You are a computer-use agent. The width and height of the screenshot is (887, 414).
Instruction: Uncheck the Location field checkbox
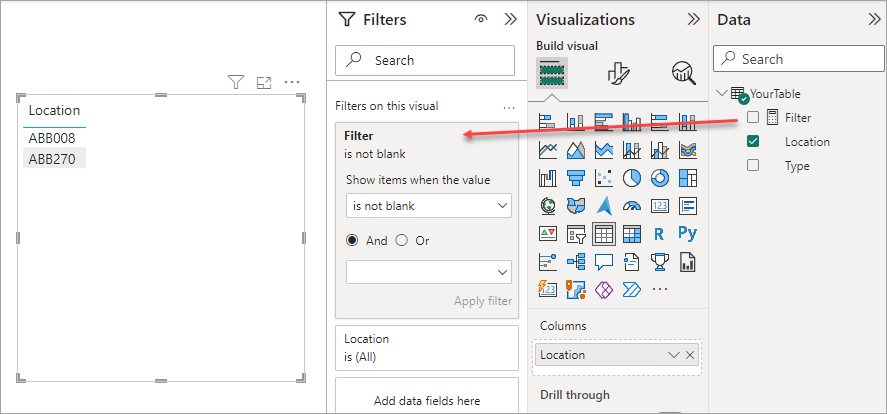click(x=752, y=141)
